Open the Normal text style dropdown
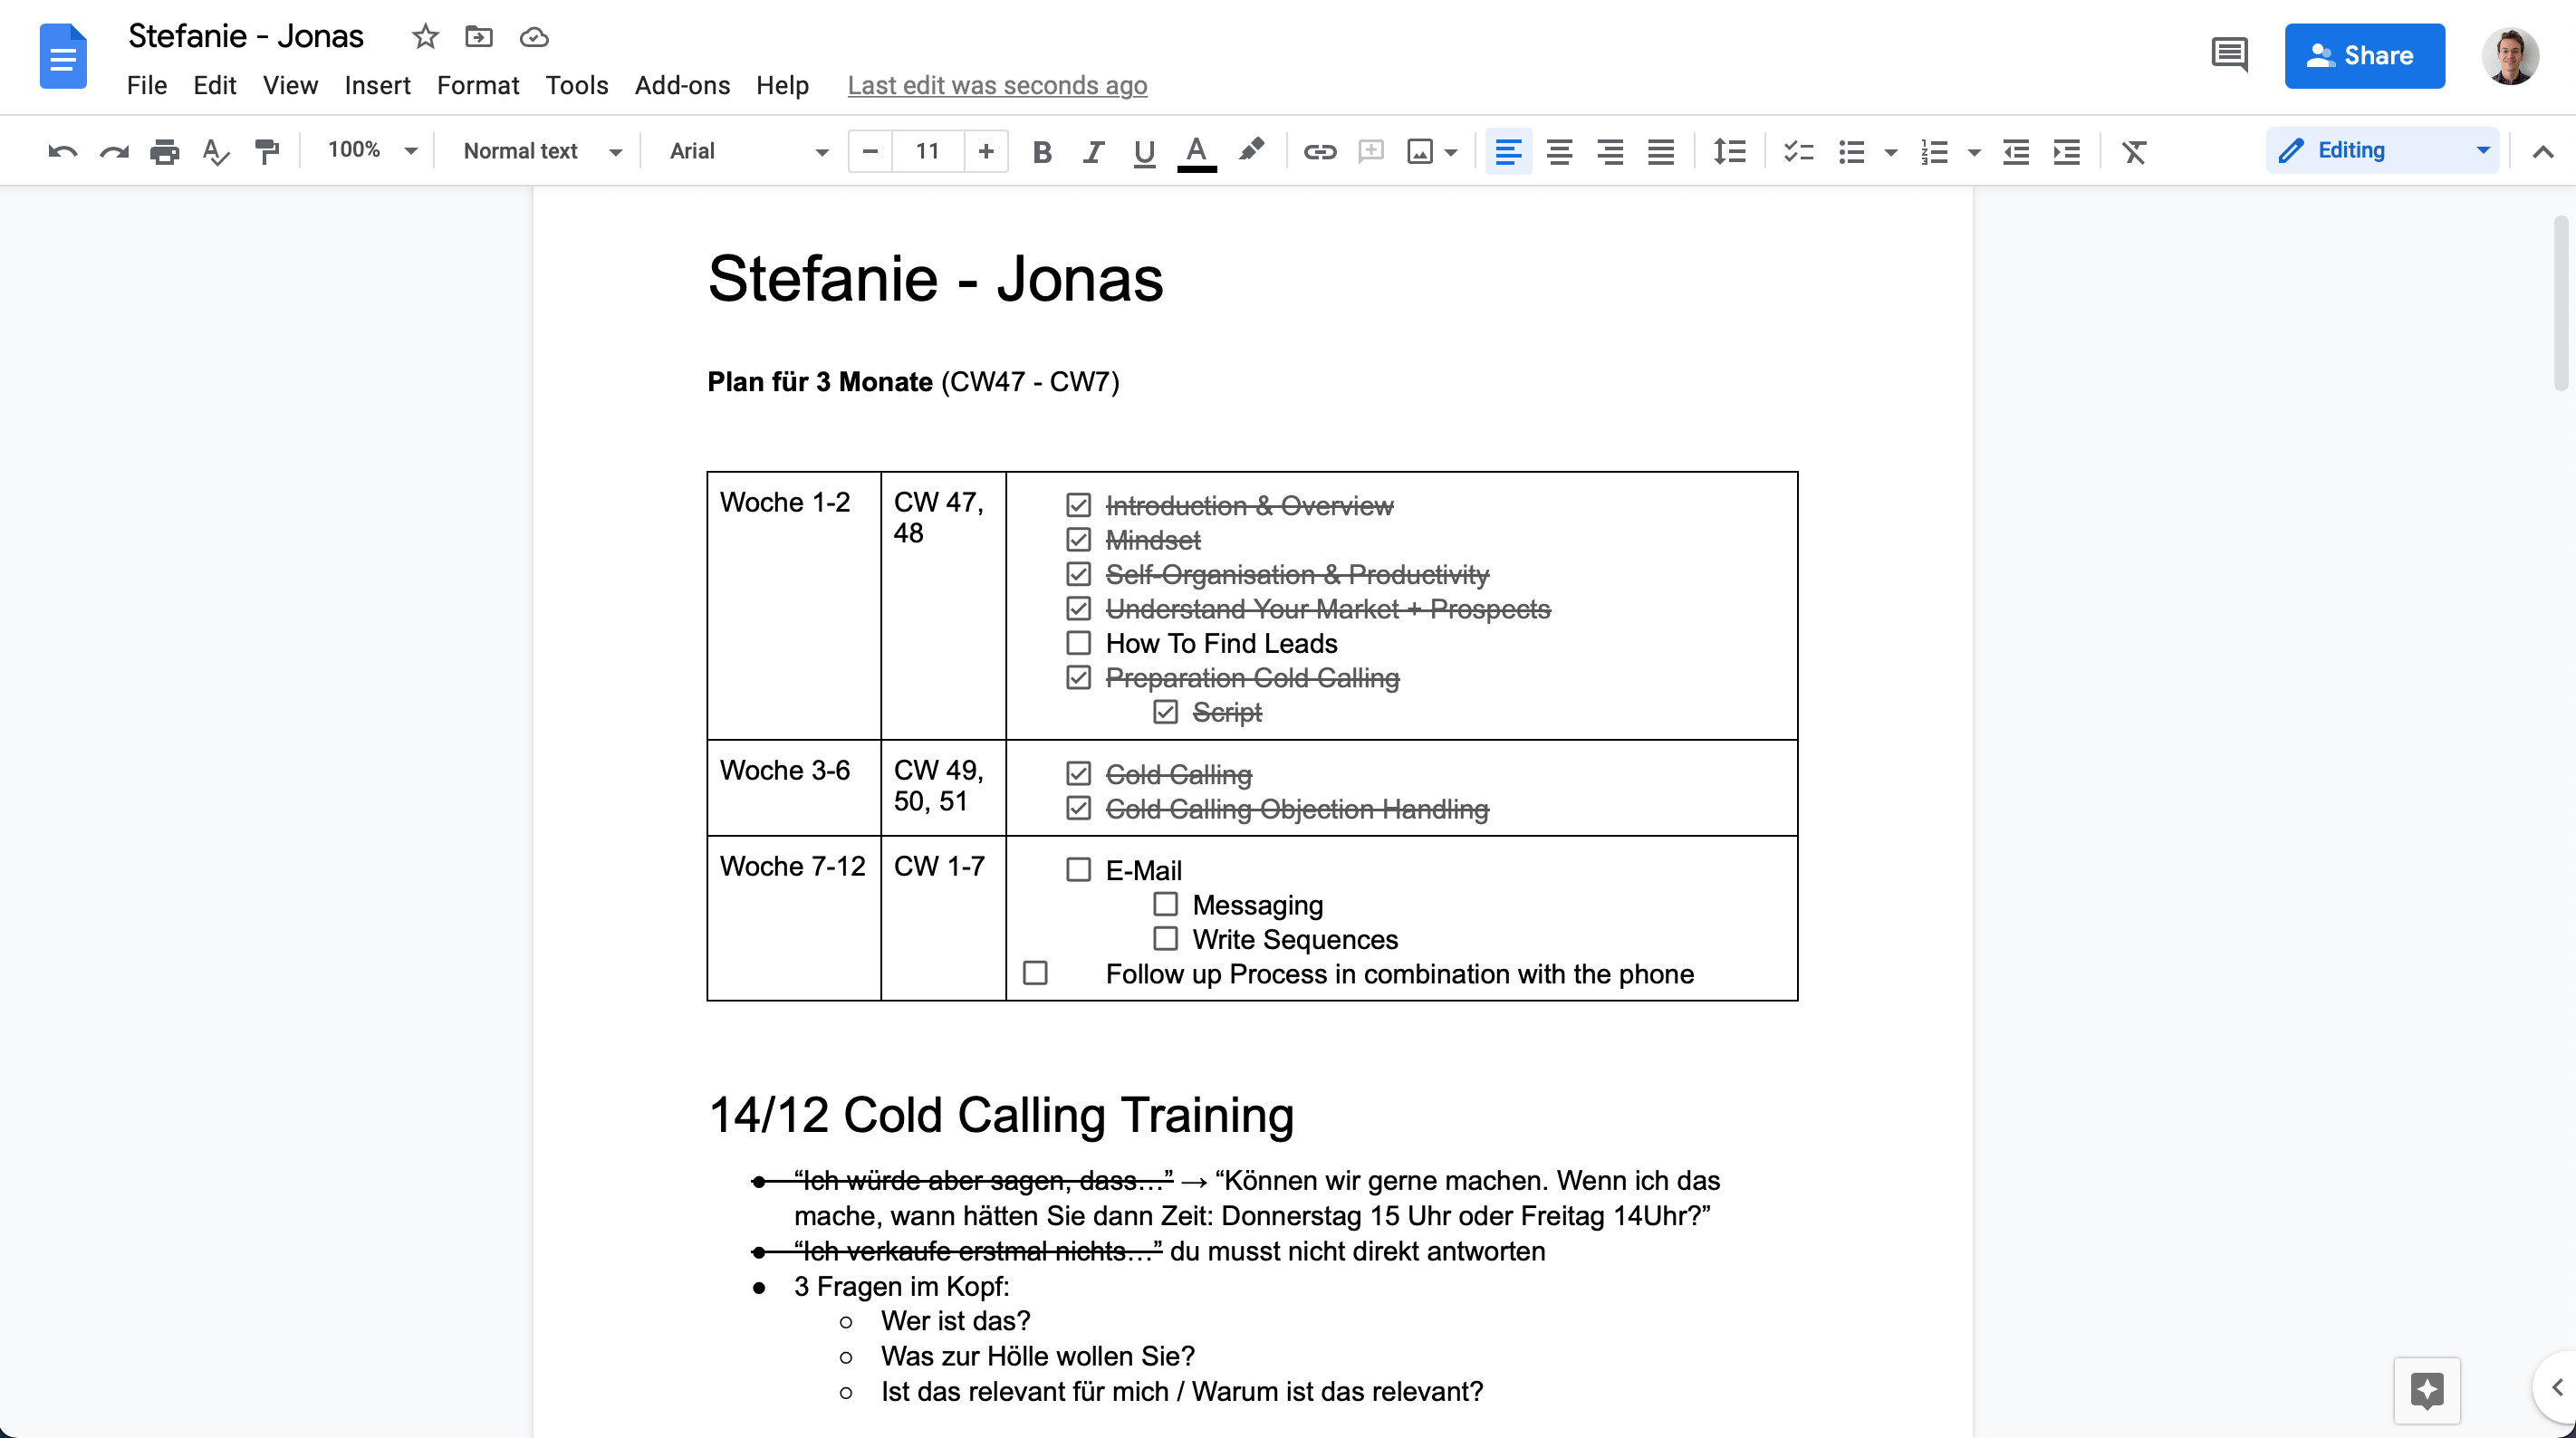2576x1438 pixels. pyautogui.click(x=541, y=151)
